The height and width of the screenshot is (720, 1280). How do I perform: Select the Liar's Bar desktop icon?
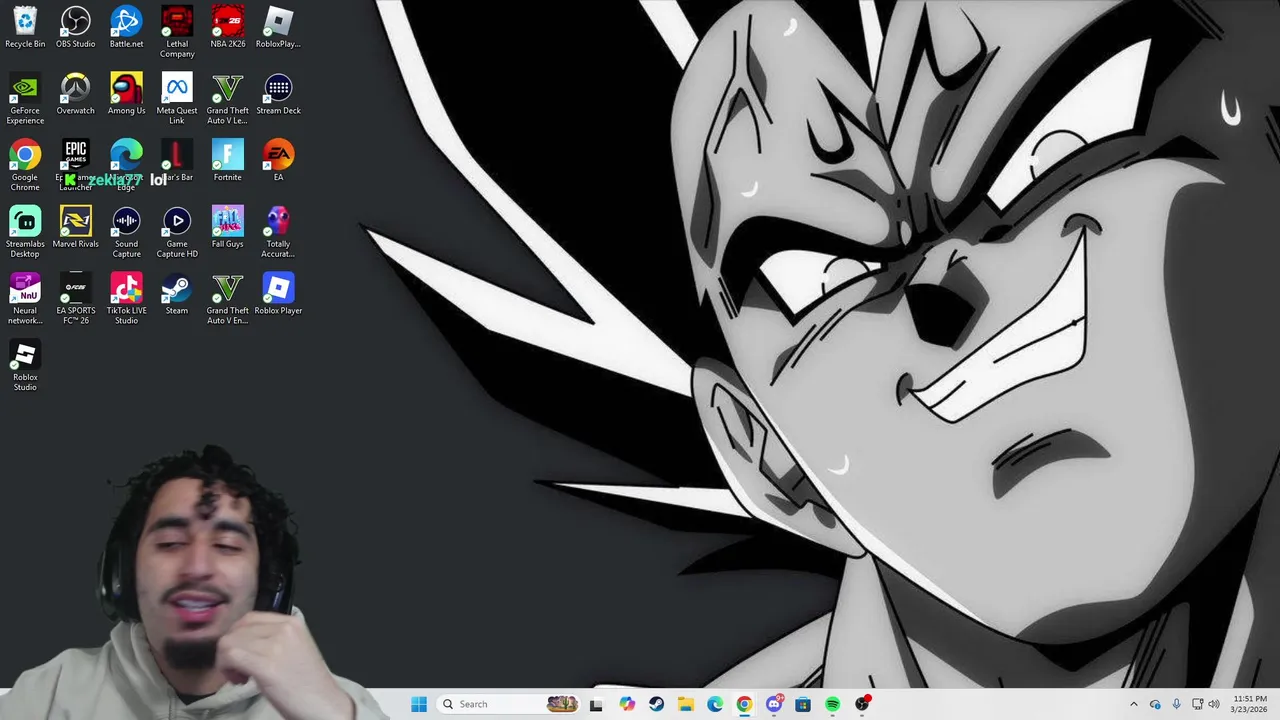pyautogui.click(x=177, y=160)
